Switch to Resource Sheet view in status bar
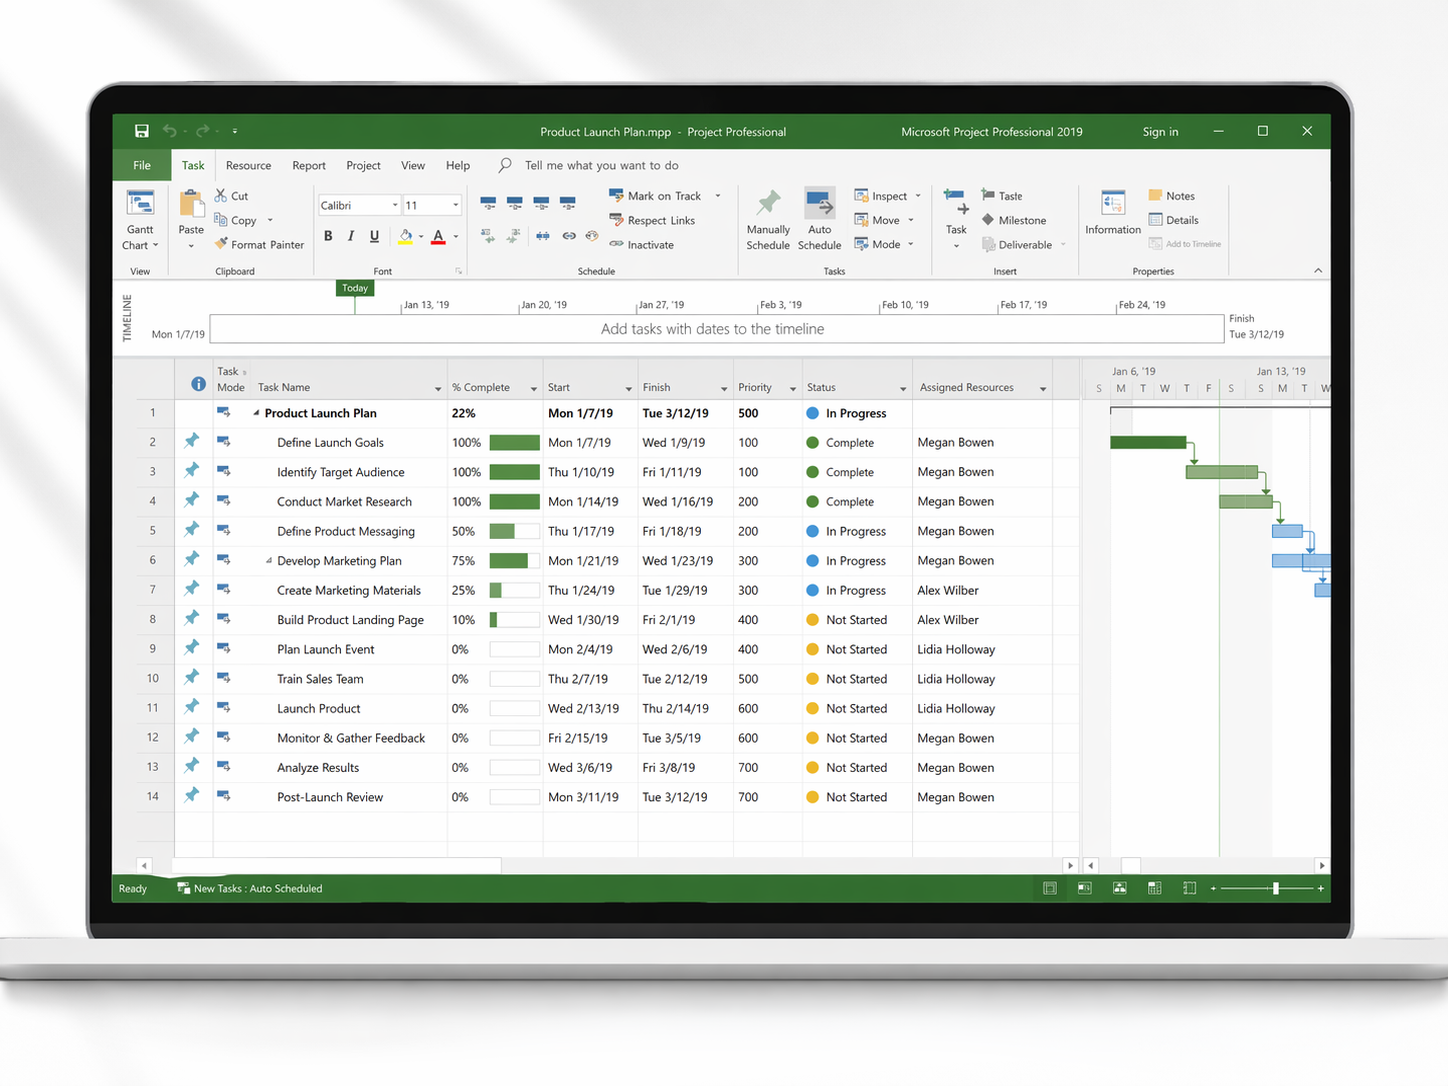The height and width of the screenshot is (1086, 1448). tap(1155, 888)
